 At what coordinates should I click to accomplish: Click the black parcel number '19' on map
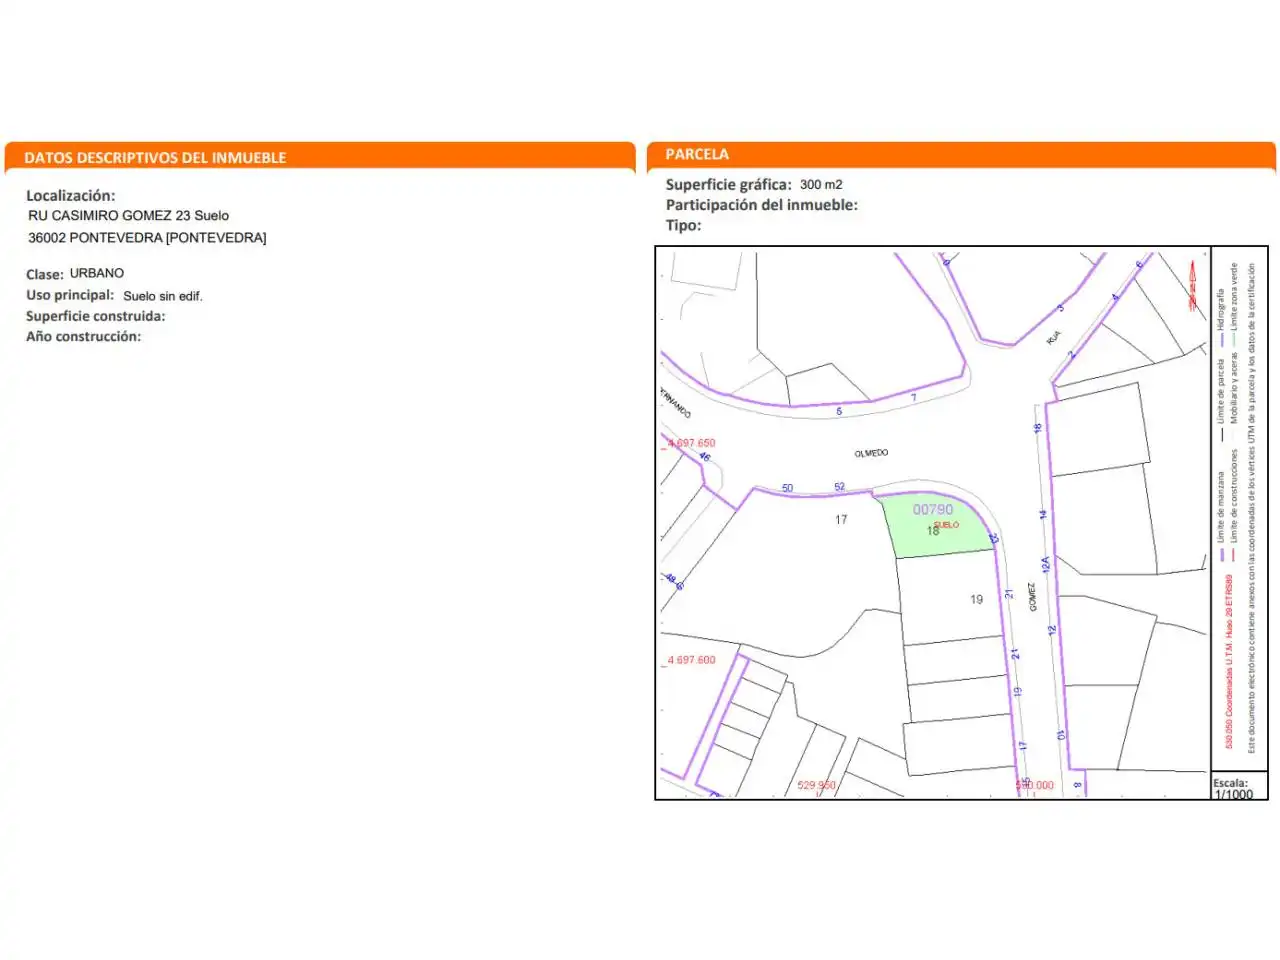tap(976, 600)
